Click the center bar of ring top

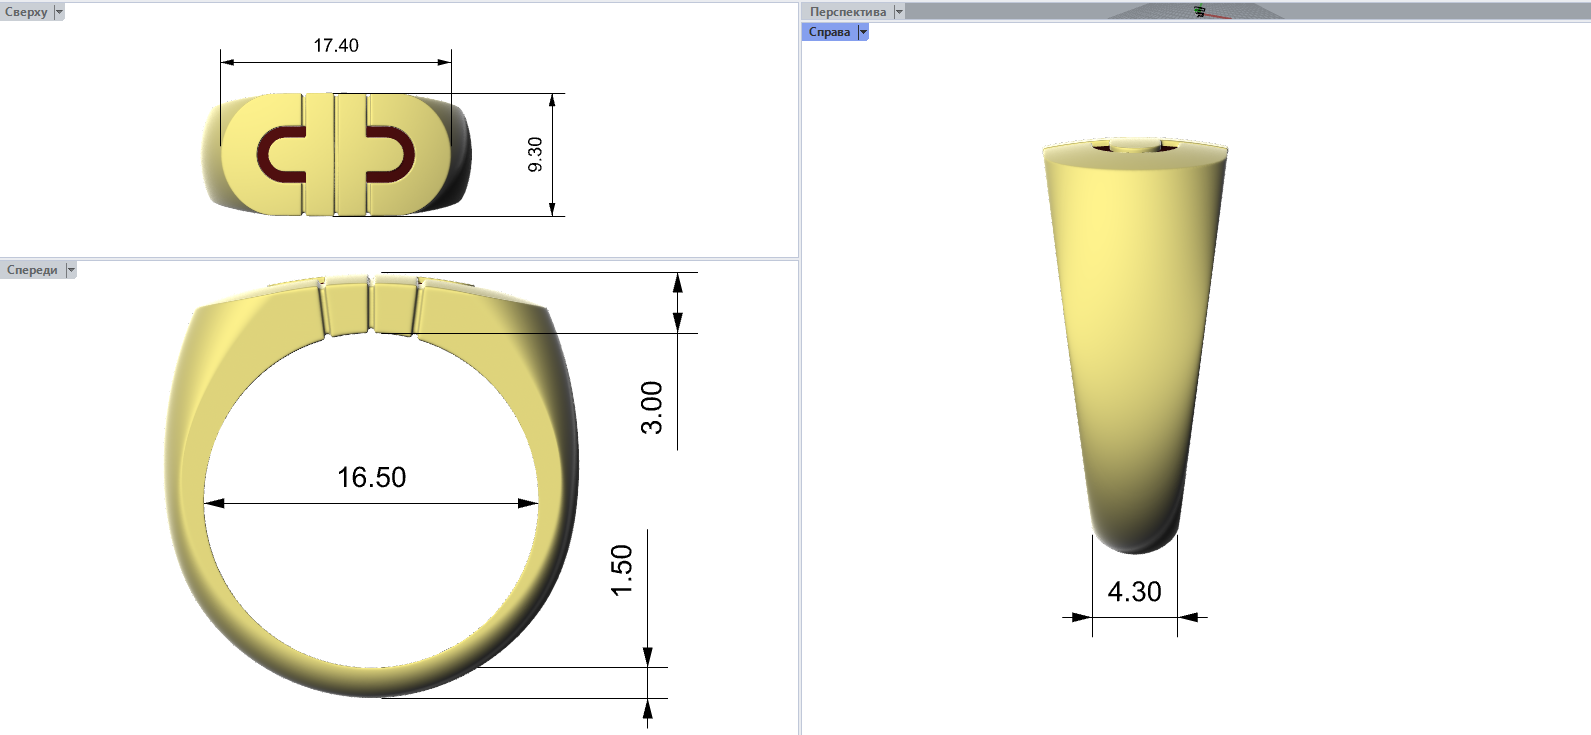click(x=334, y=155)
